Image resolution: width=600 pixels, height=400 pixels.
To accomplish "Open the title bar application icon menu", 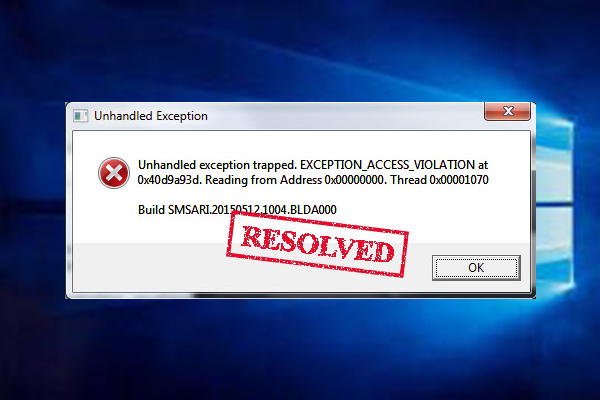I will click(80, 116).
